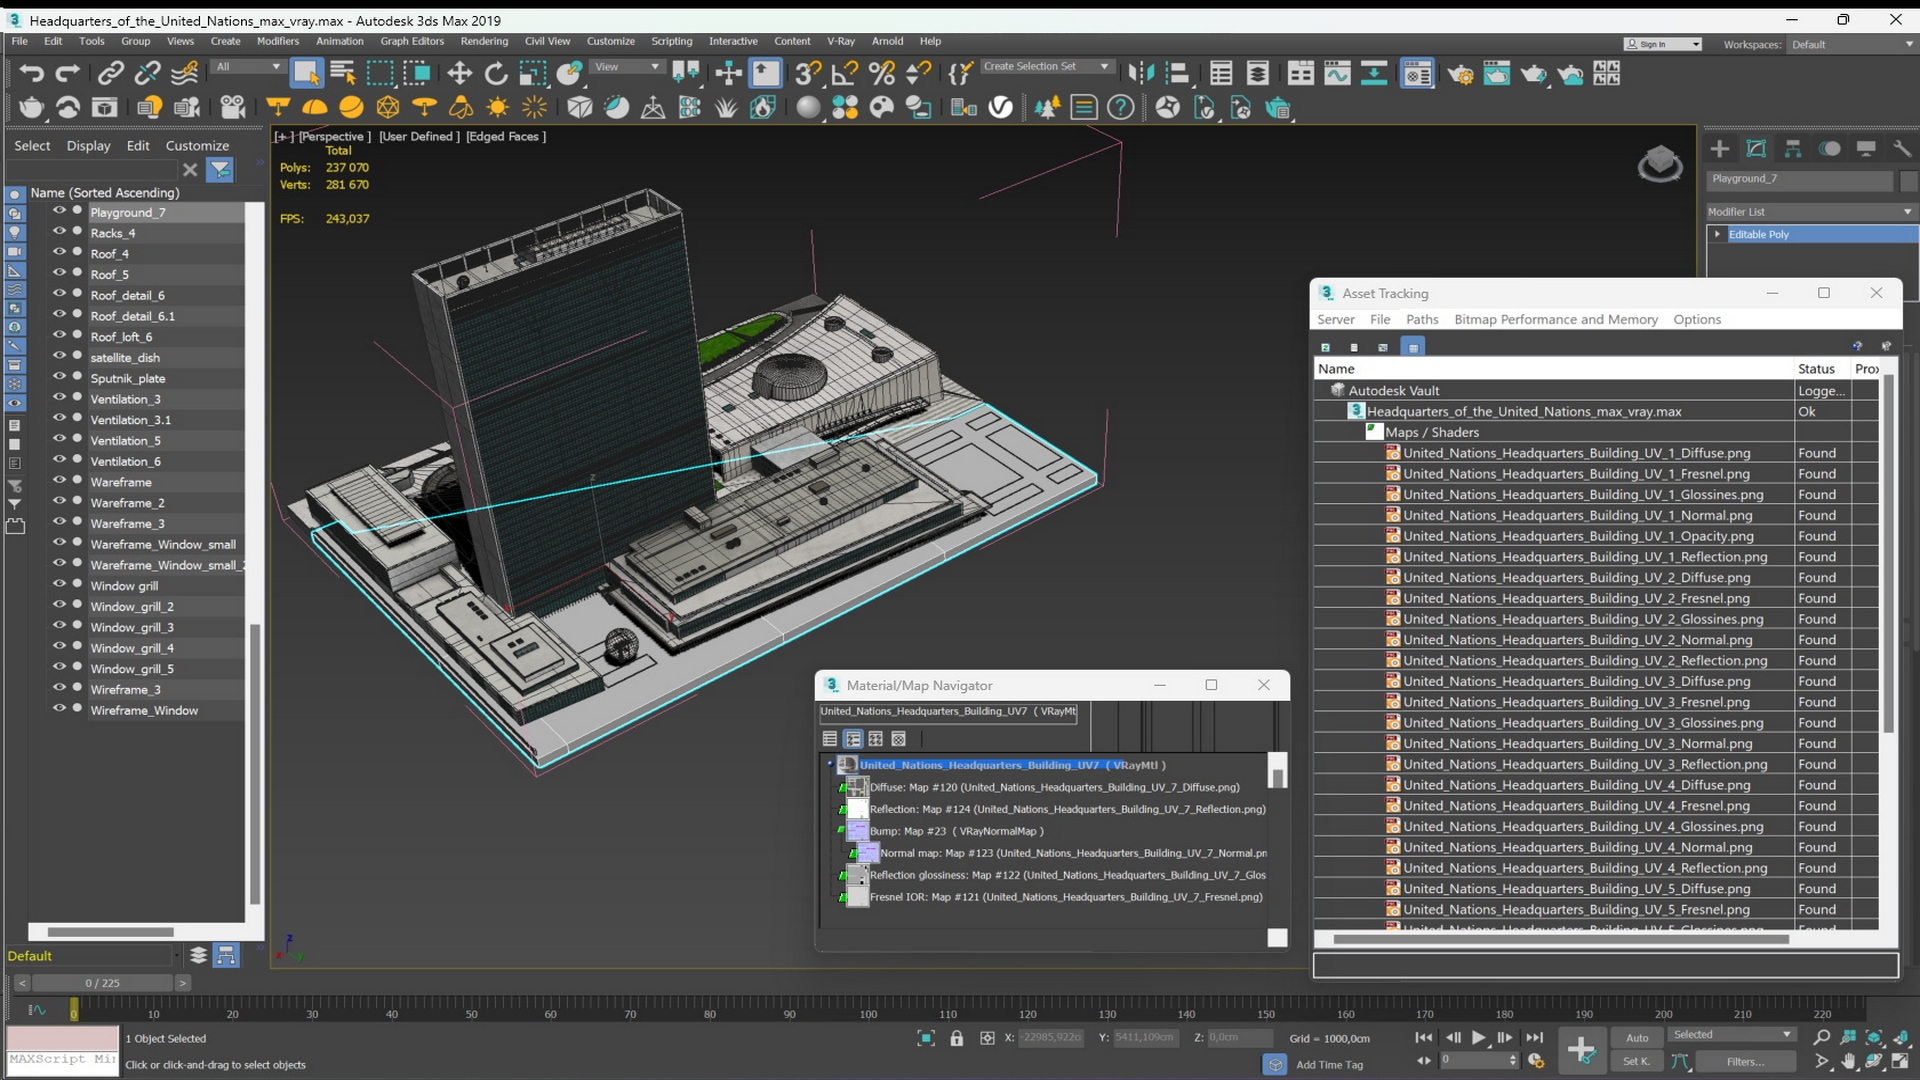Select the Rotate transform tool
The height and width of the screenshot is (1080, 1920).
pos(496,73)
